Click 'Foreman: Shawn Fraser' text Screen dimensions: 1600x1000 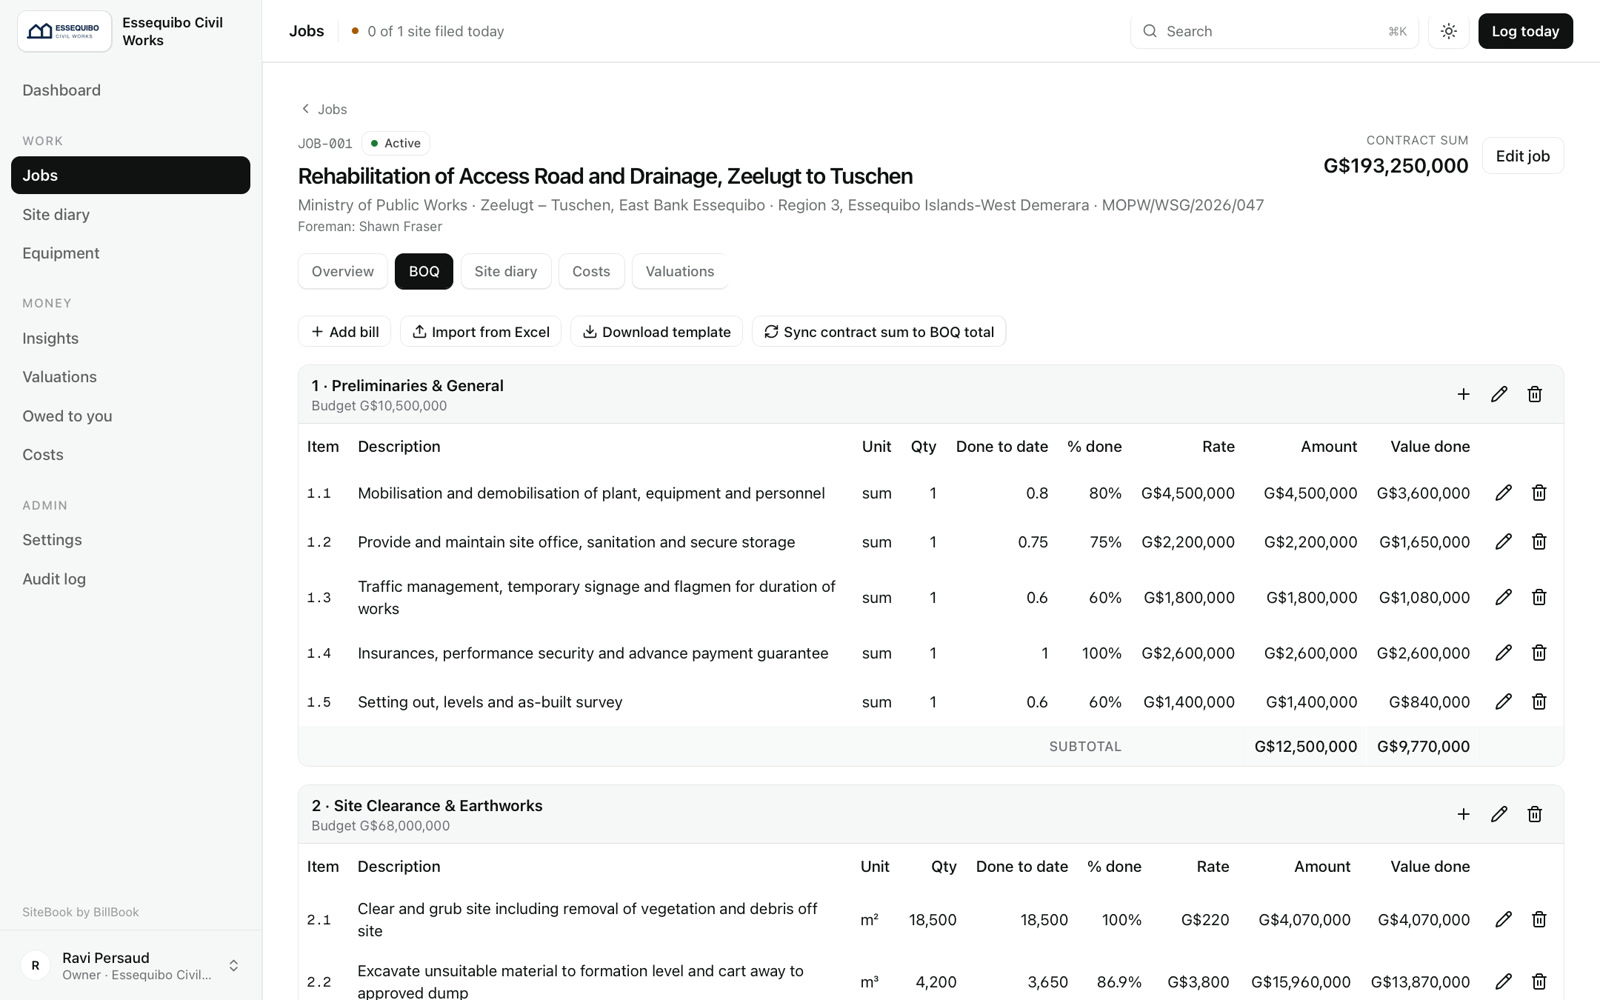(x=370, y=226)
